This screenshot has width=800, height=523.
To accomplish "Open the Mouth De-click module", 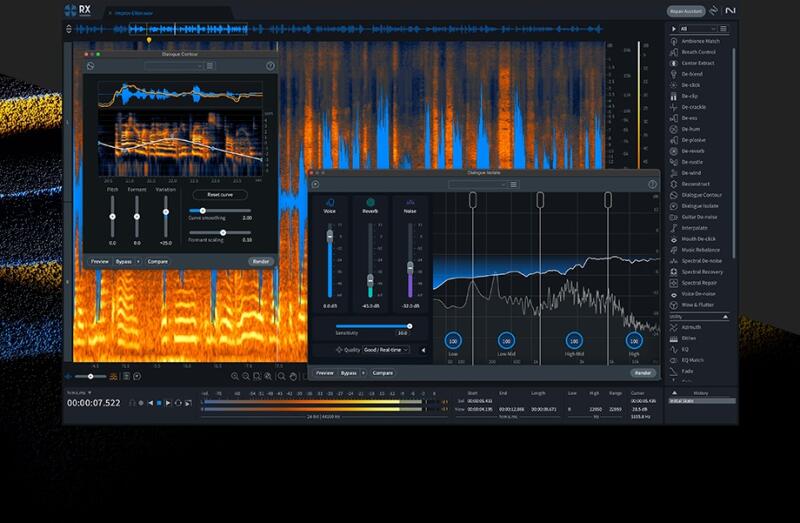I will [698, 239].
